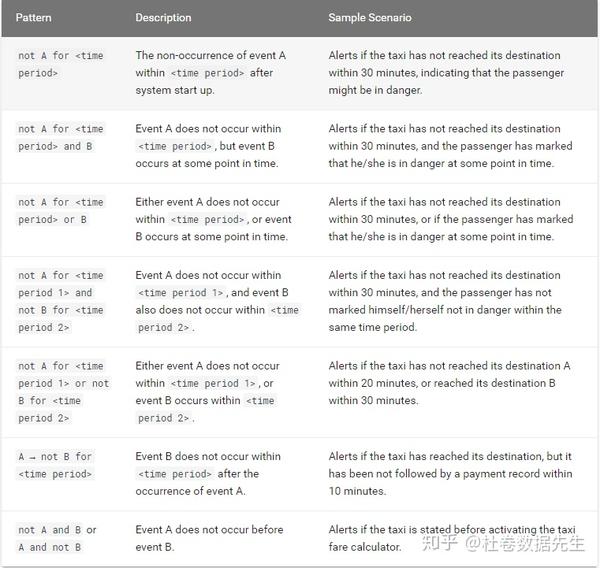Click scenario 'marked himself/herself not in danger'

(x=445, y=301)
